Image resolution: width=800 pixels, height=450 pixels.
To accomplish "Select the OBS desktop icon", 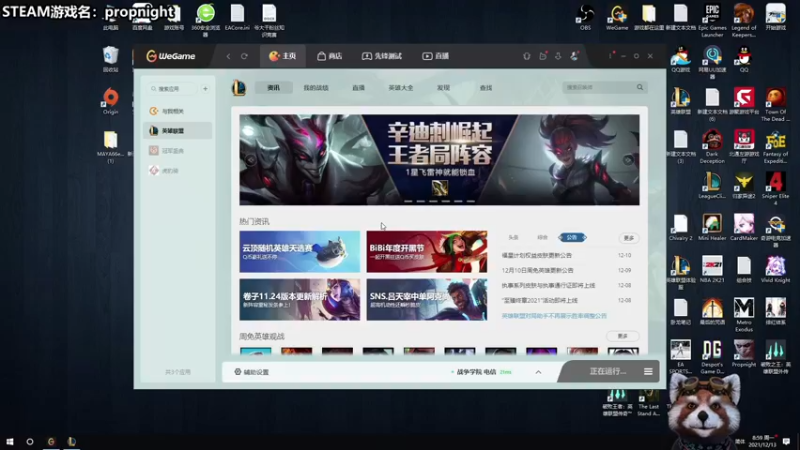I will click(x=585, y=18).
